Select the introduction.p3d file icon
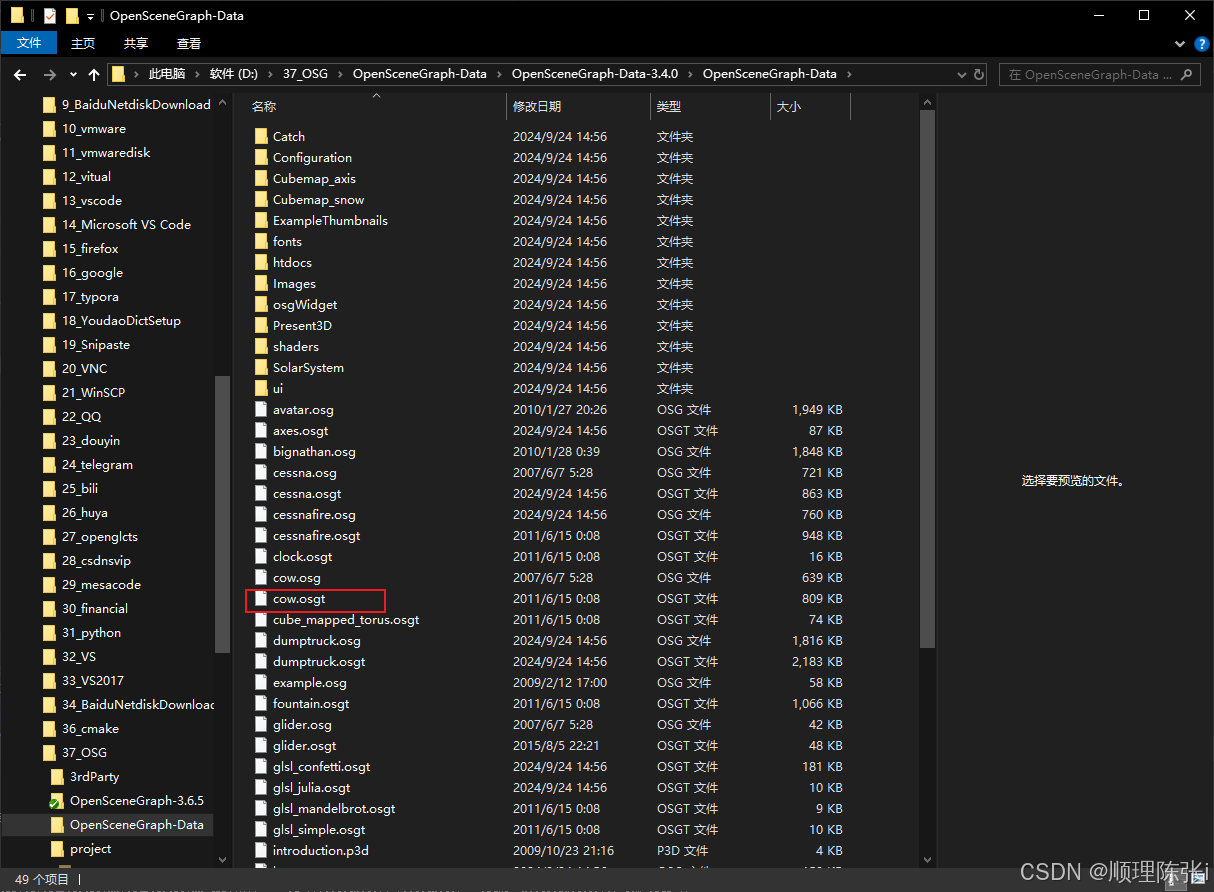The image size is (1214, 892). [x=262, y=850]
